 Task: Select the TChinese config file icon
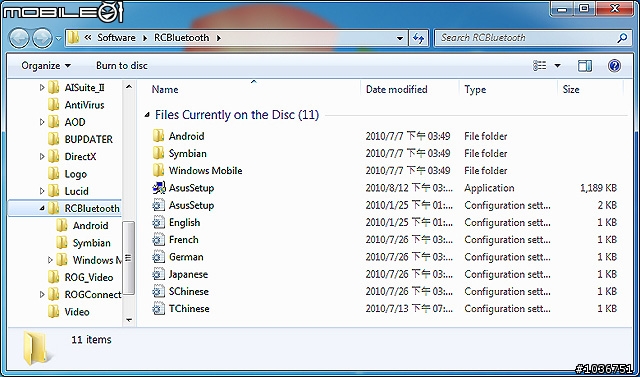tap(158, 308)
